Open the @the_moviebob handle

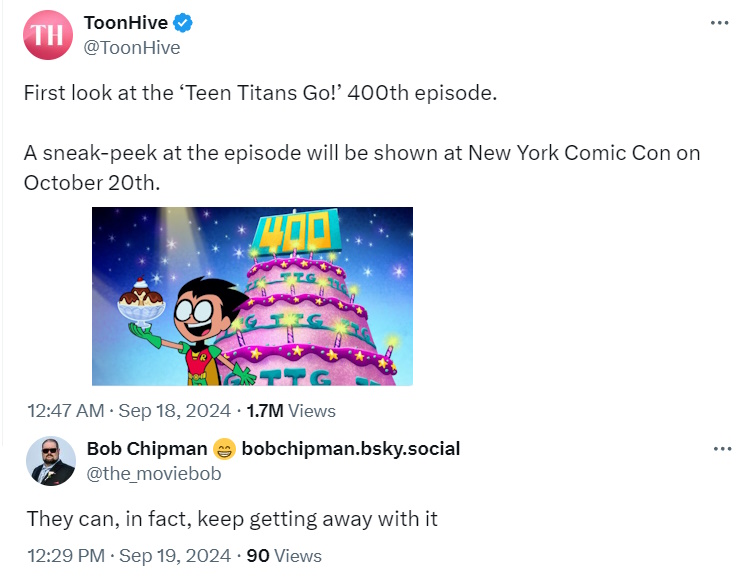click(154, 473)
